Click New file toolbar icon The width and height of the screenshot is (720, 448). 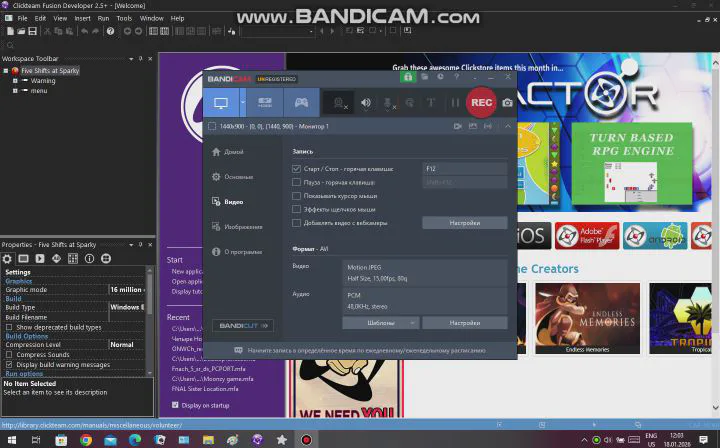10,31
